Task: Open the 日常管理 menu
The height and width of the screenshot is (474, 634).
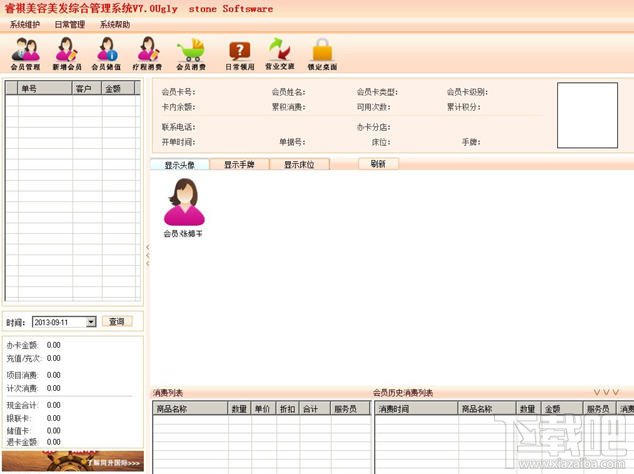Action: [x=70, y=25]
